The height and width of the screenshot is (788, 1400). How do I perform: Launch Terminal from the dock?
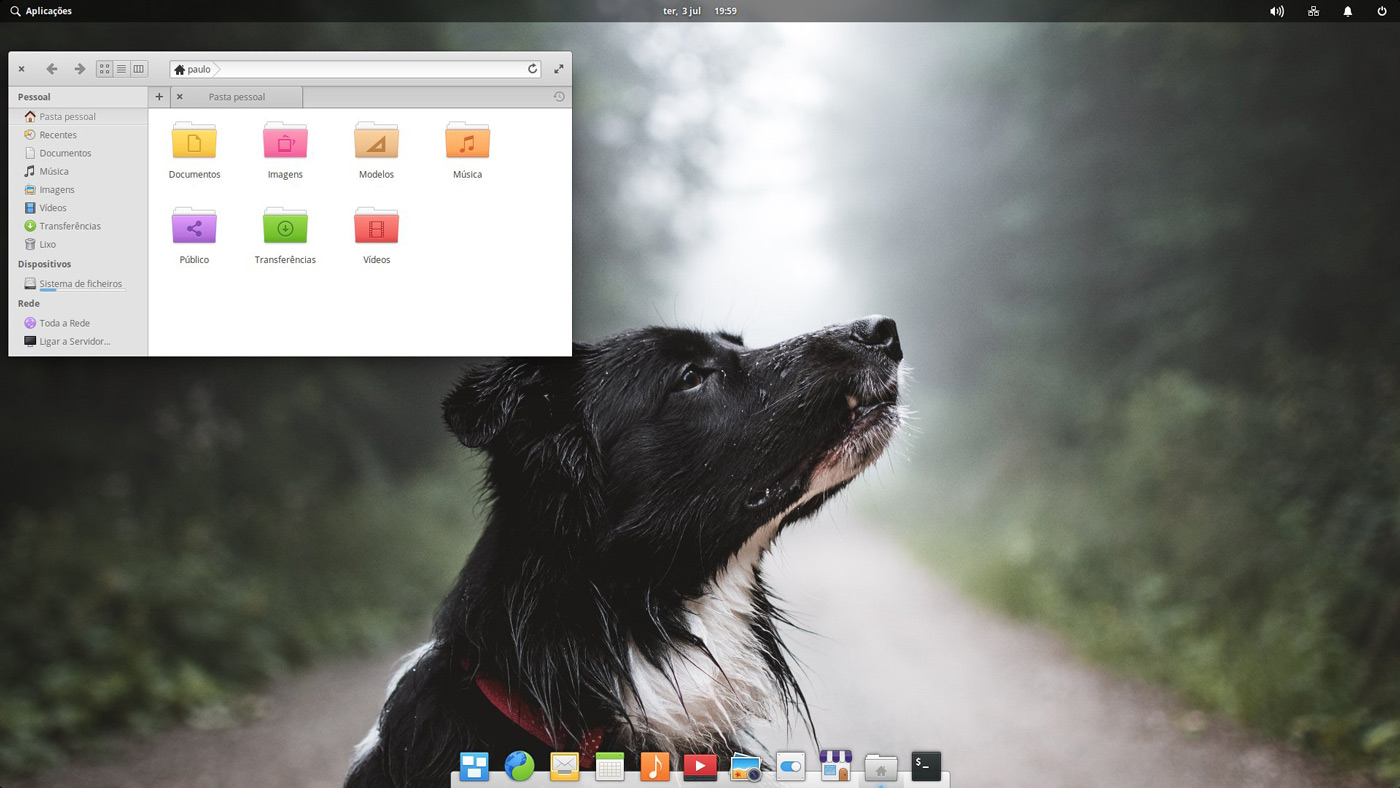point(926,766)
